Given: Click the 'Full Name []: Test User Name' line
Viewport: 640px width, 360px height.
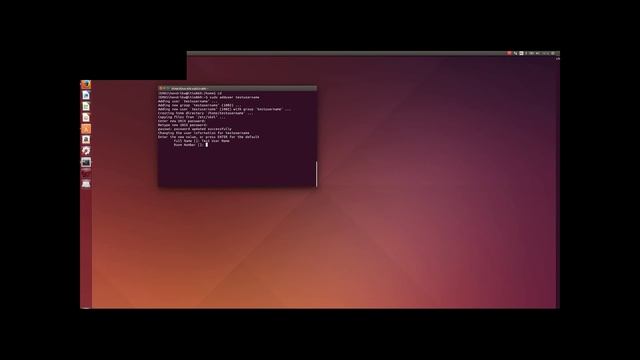Looking at the screenshot, I should pos(202,141).
